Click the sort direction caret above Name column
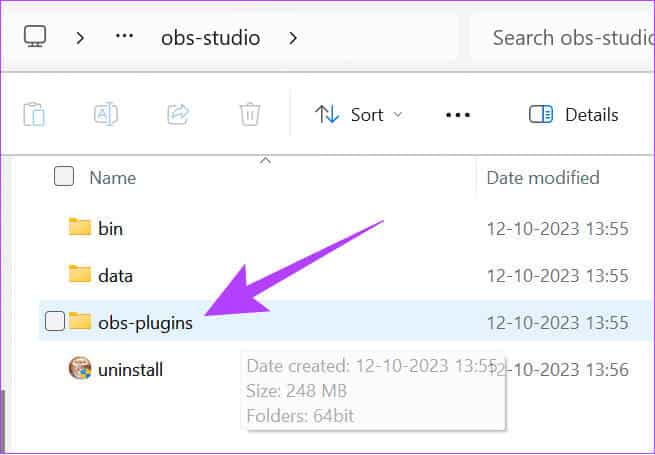 [265, 160]
